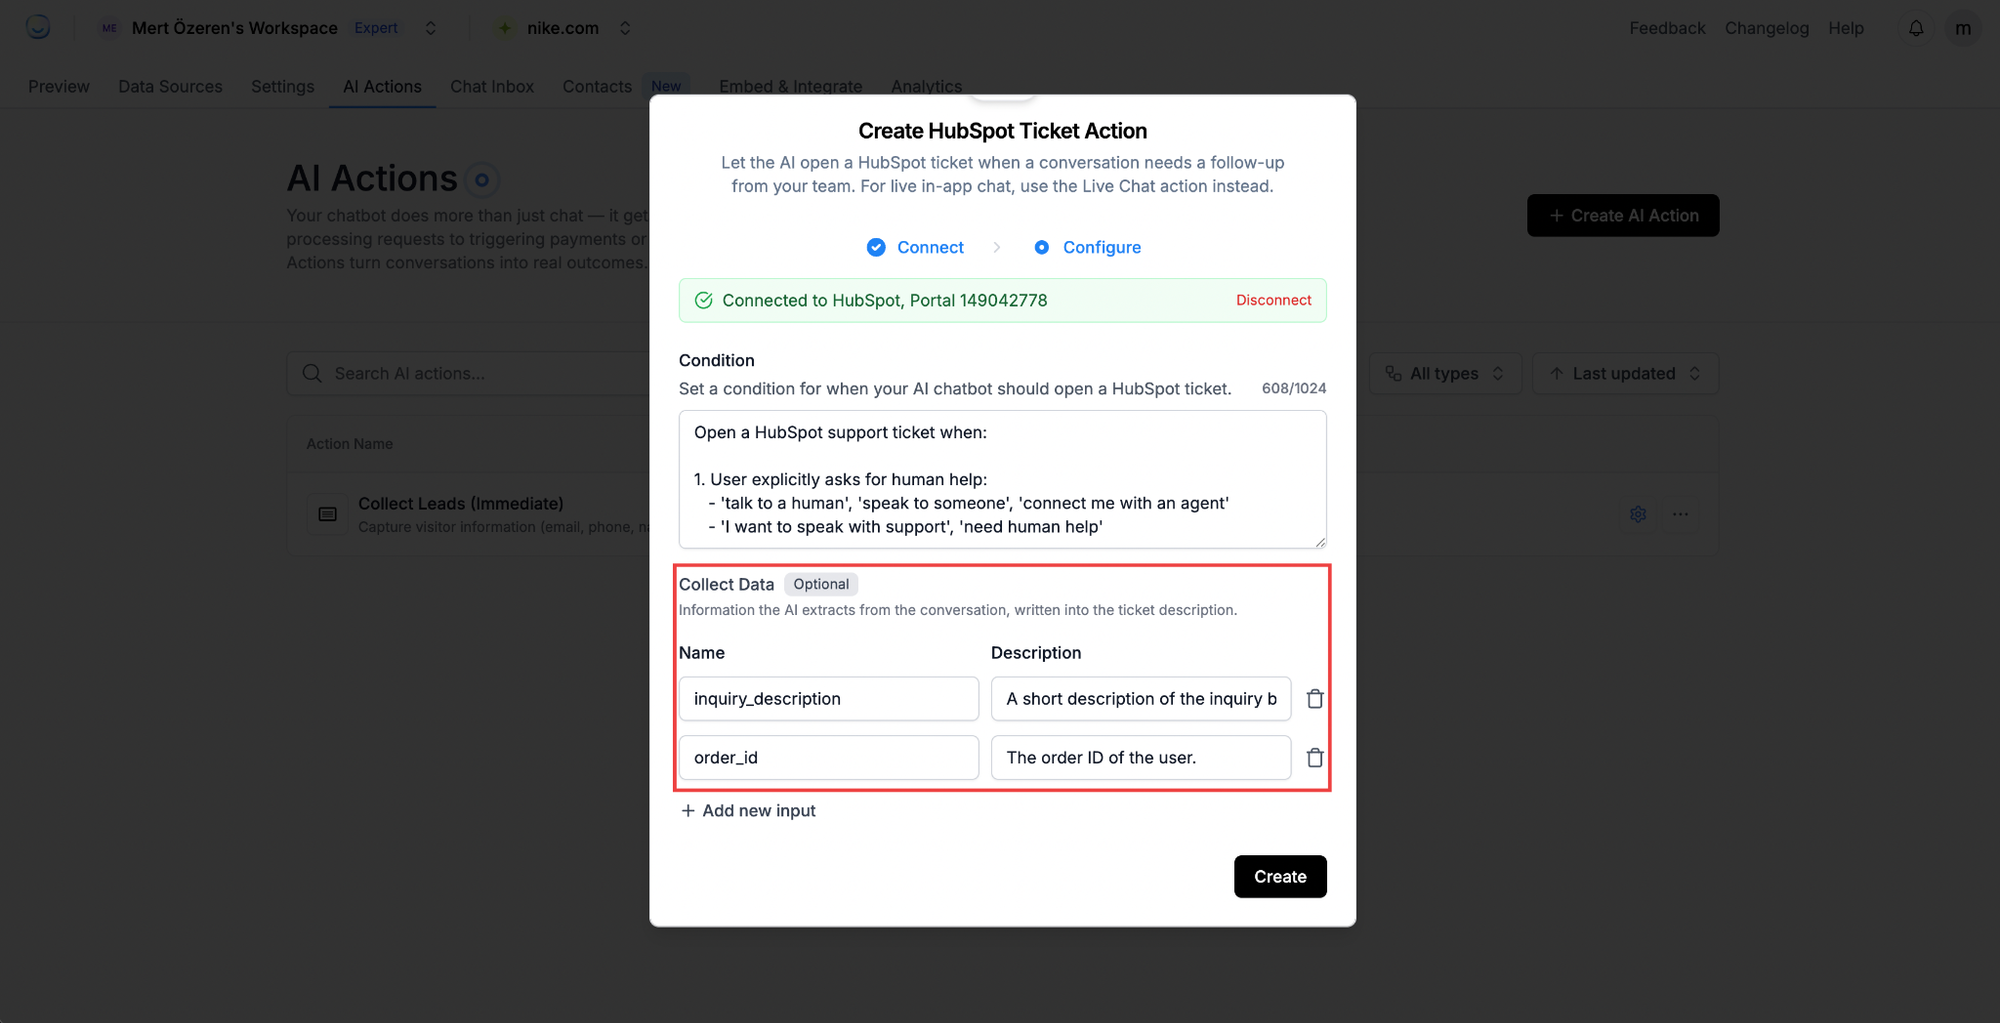Screen dimensions: 2000x1023
Task: Select the Configure step
Action: tap(1087, 247)
